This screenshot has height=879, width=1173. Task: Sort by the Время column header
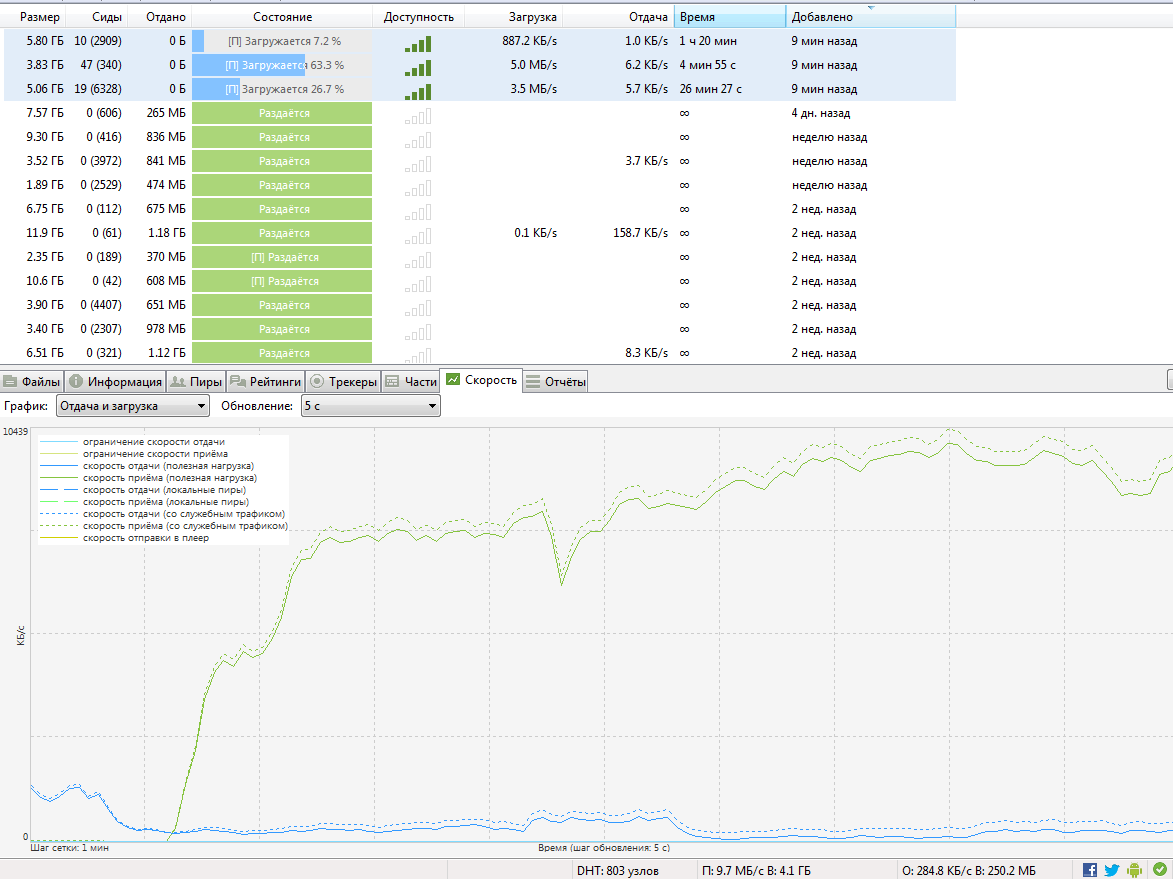click(x=730, y=17)
